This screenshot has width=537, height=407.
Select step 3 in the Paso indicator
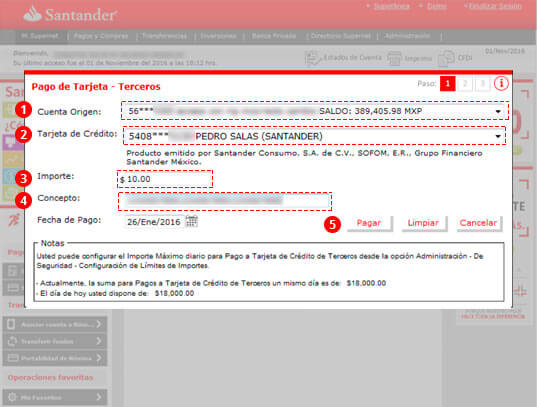tap(483, 84)
